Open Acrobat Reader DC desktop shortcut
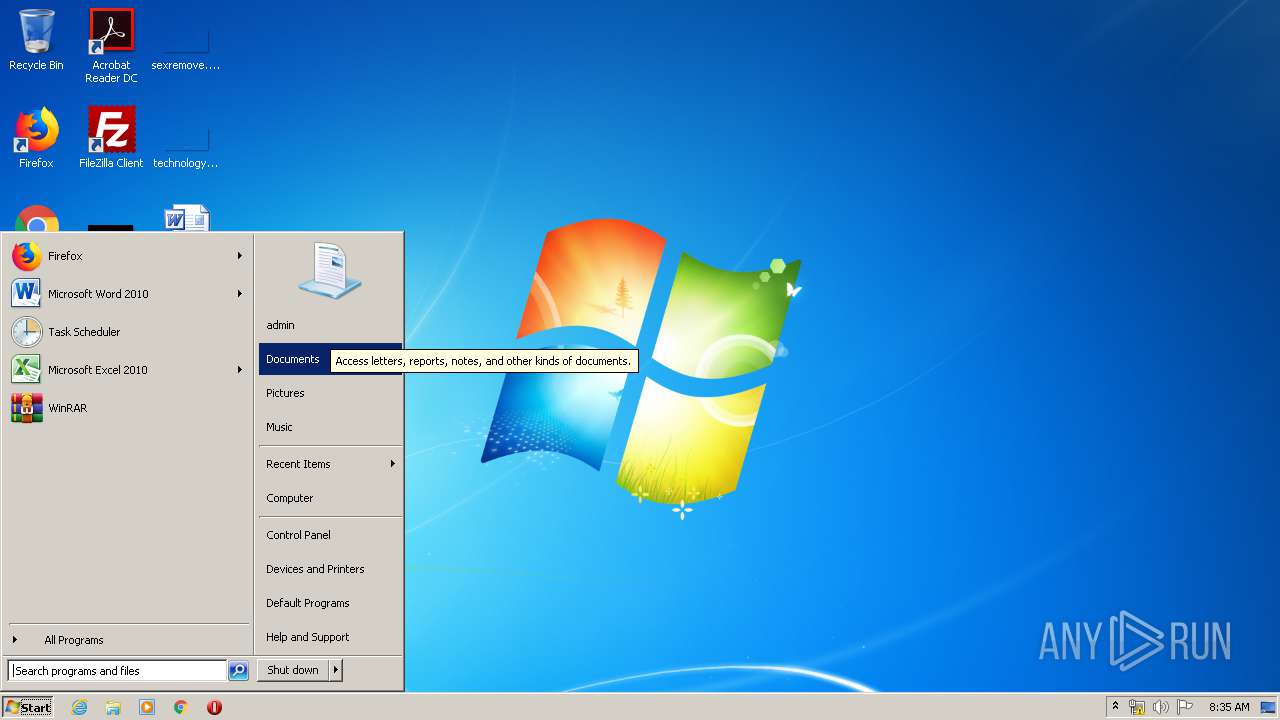Image resolution: width=1280 pixels, height=720 pixels. (x=111, y=45)
